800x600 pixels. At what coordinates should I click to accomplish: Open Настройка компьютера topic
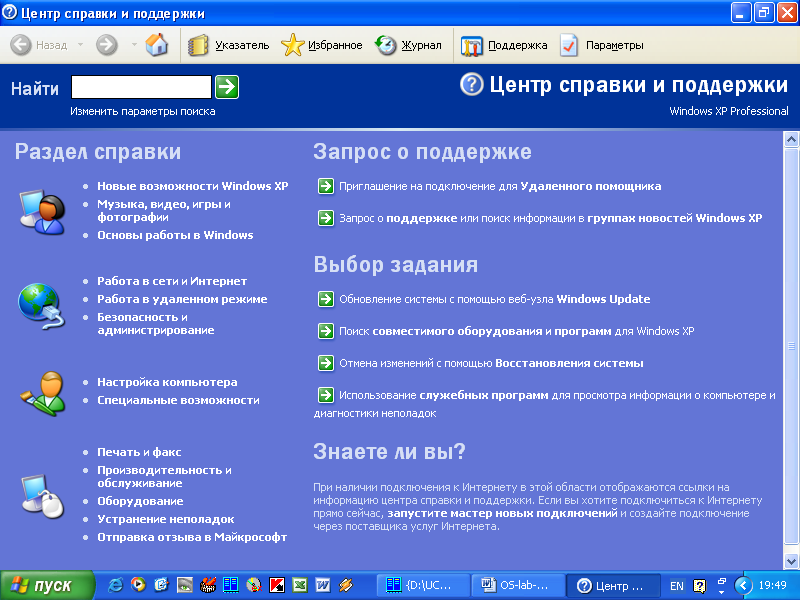tap(167, 382)
